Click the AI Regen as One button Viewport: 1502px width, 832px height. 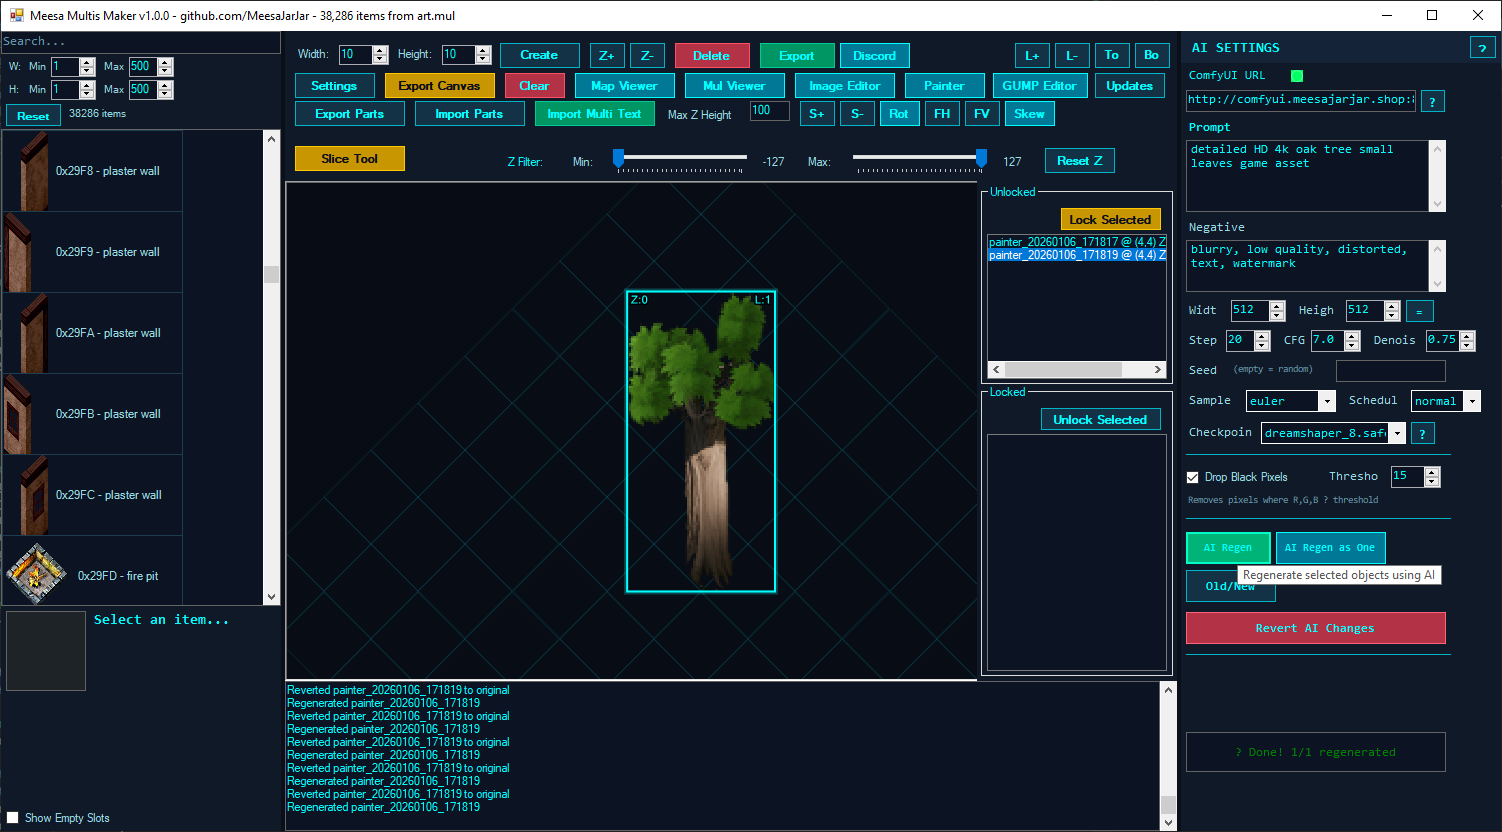pyautogui.click(x=1330, y=548)
